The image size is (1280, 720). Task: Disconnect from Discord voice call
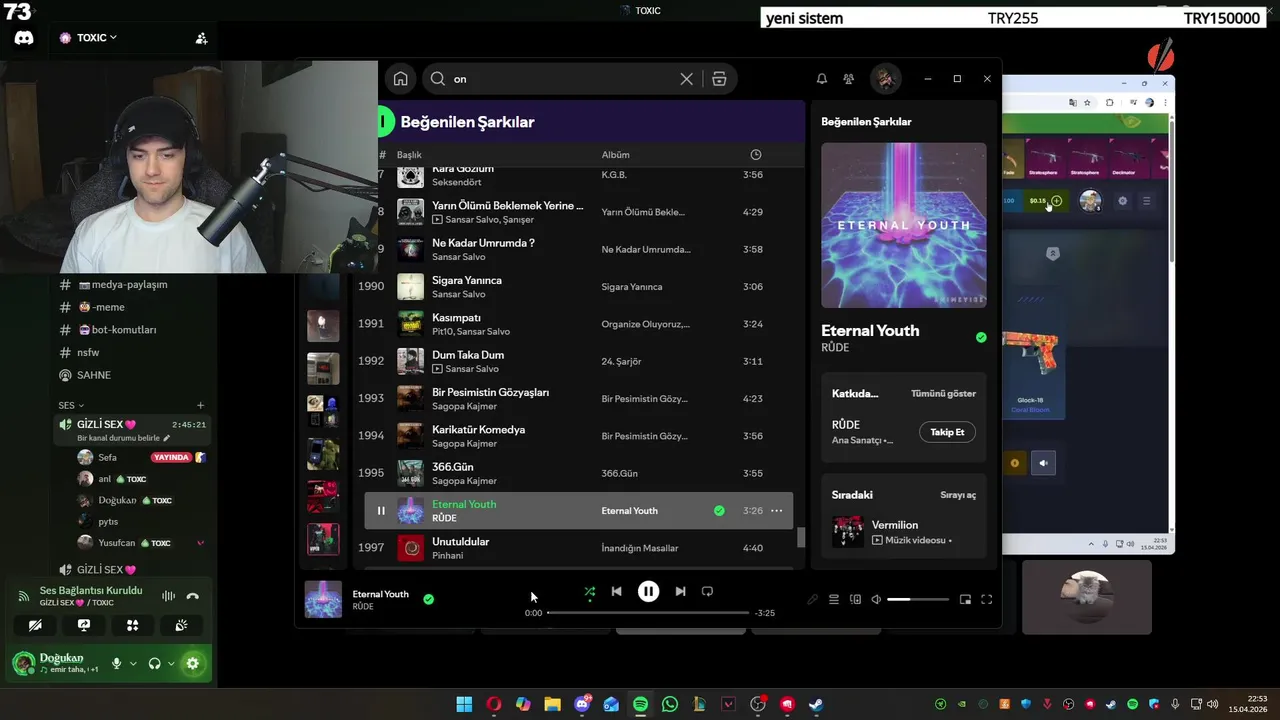point(193,596)
